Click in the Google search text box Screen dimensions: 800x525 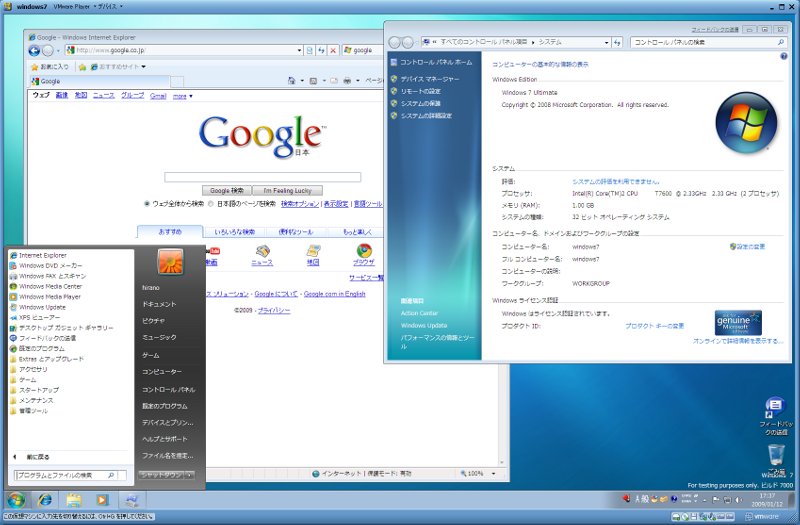(x=262, y=177)
